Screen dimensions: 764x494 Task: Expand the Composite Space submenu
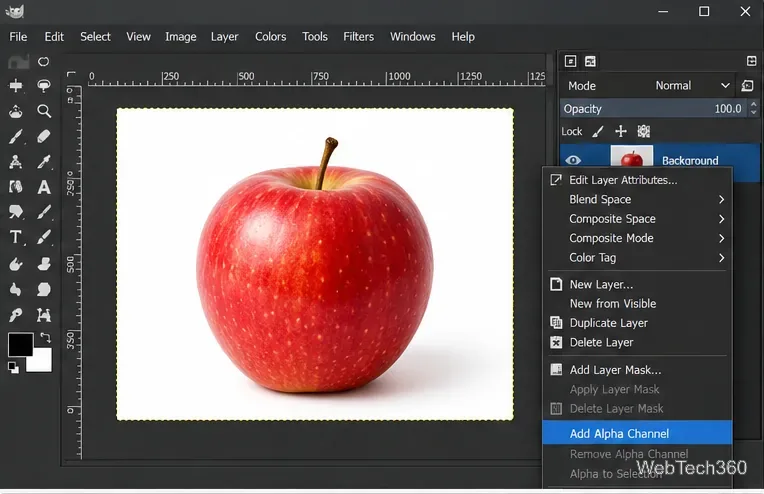(637, 219)
